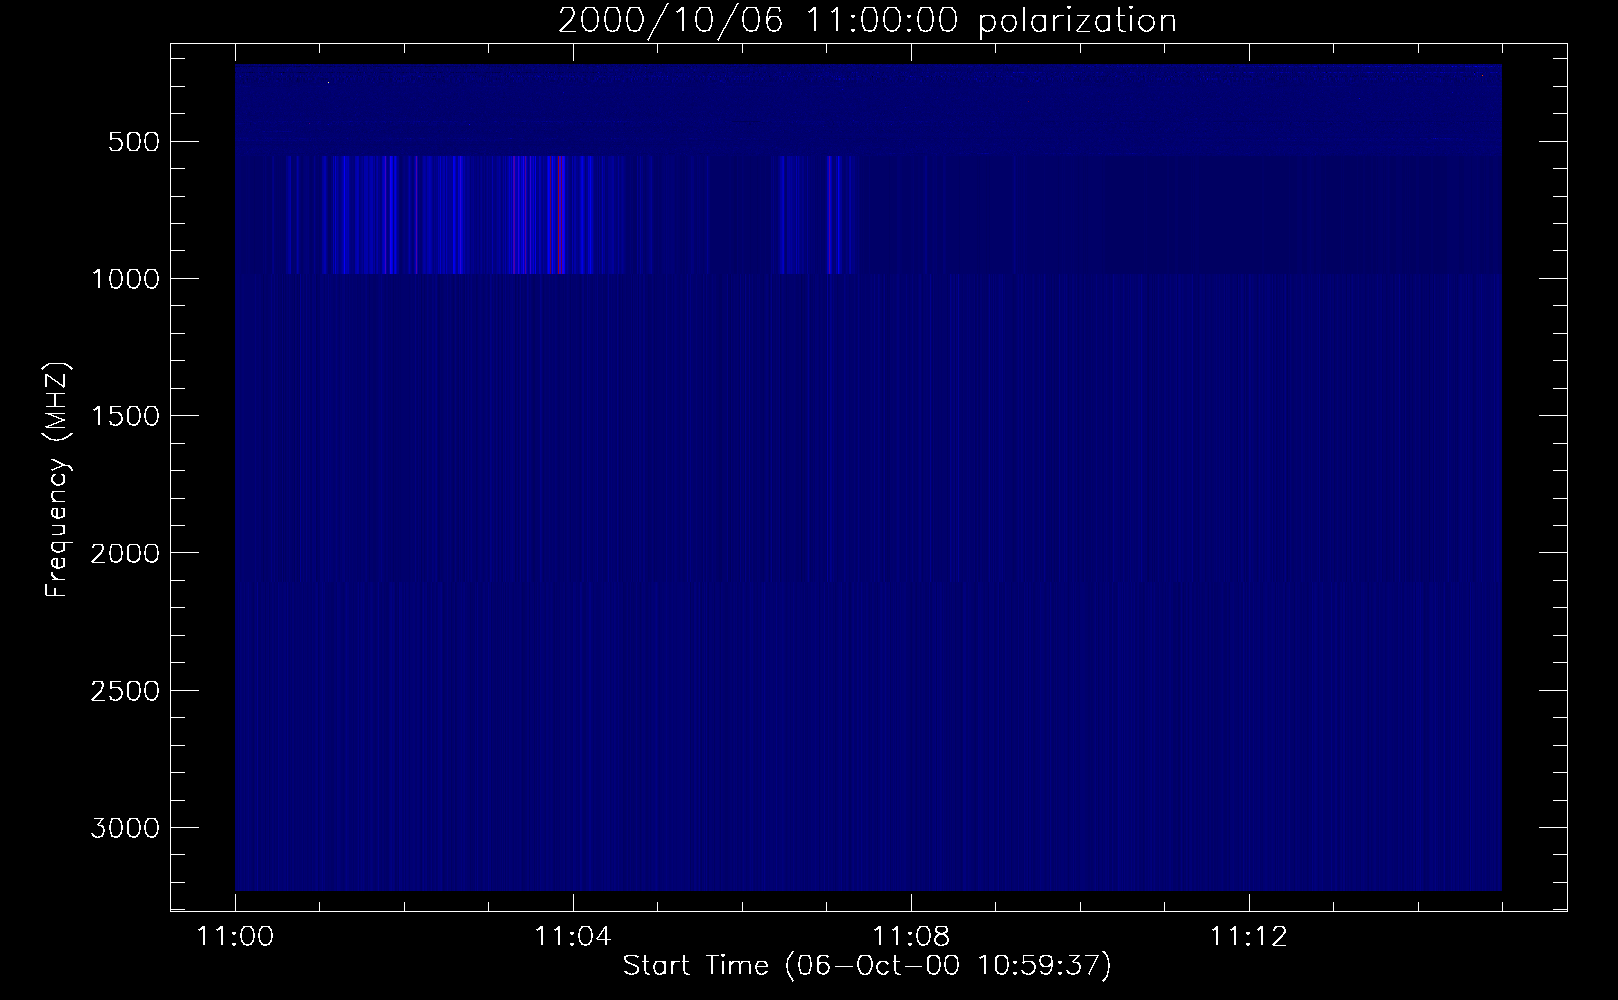Select the '3000' frequency tick label
1618x1000 pixels.
[125, 828]
